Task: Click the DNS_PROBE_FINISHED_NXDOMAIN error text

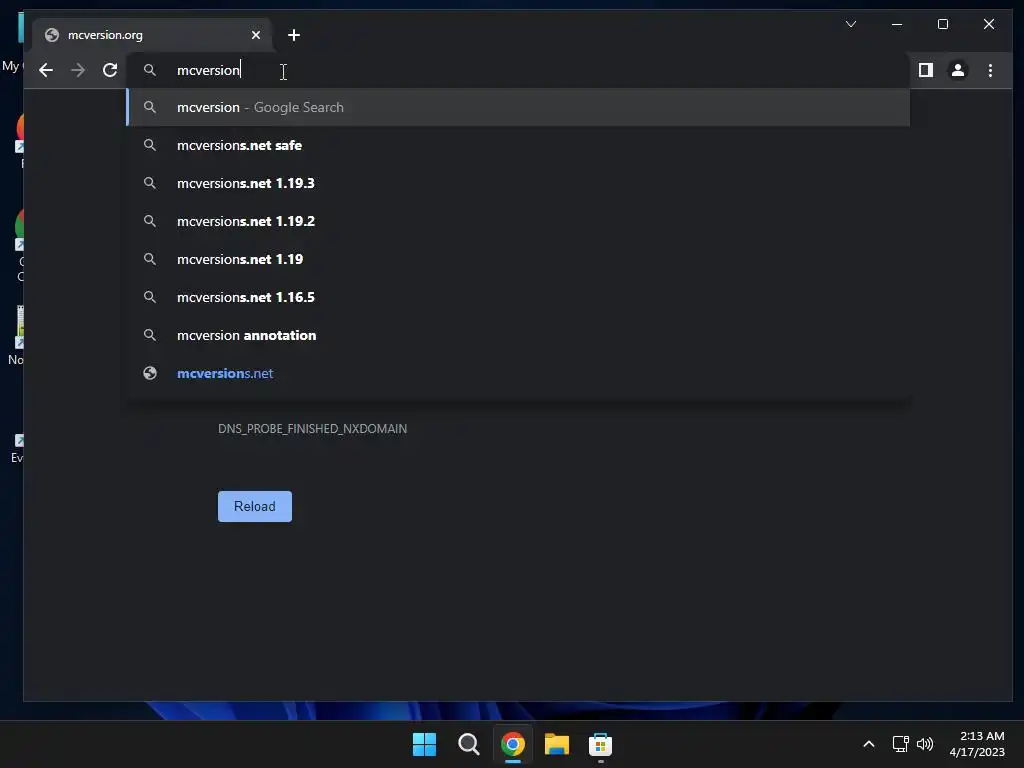Action: pyautogui.click(x=312, y=428)
